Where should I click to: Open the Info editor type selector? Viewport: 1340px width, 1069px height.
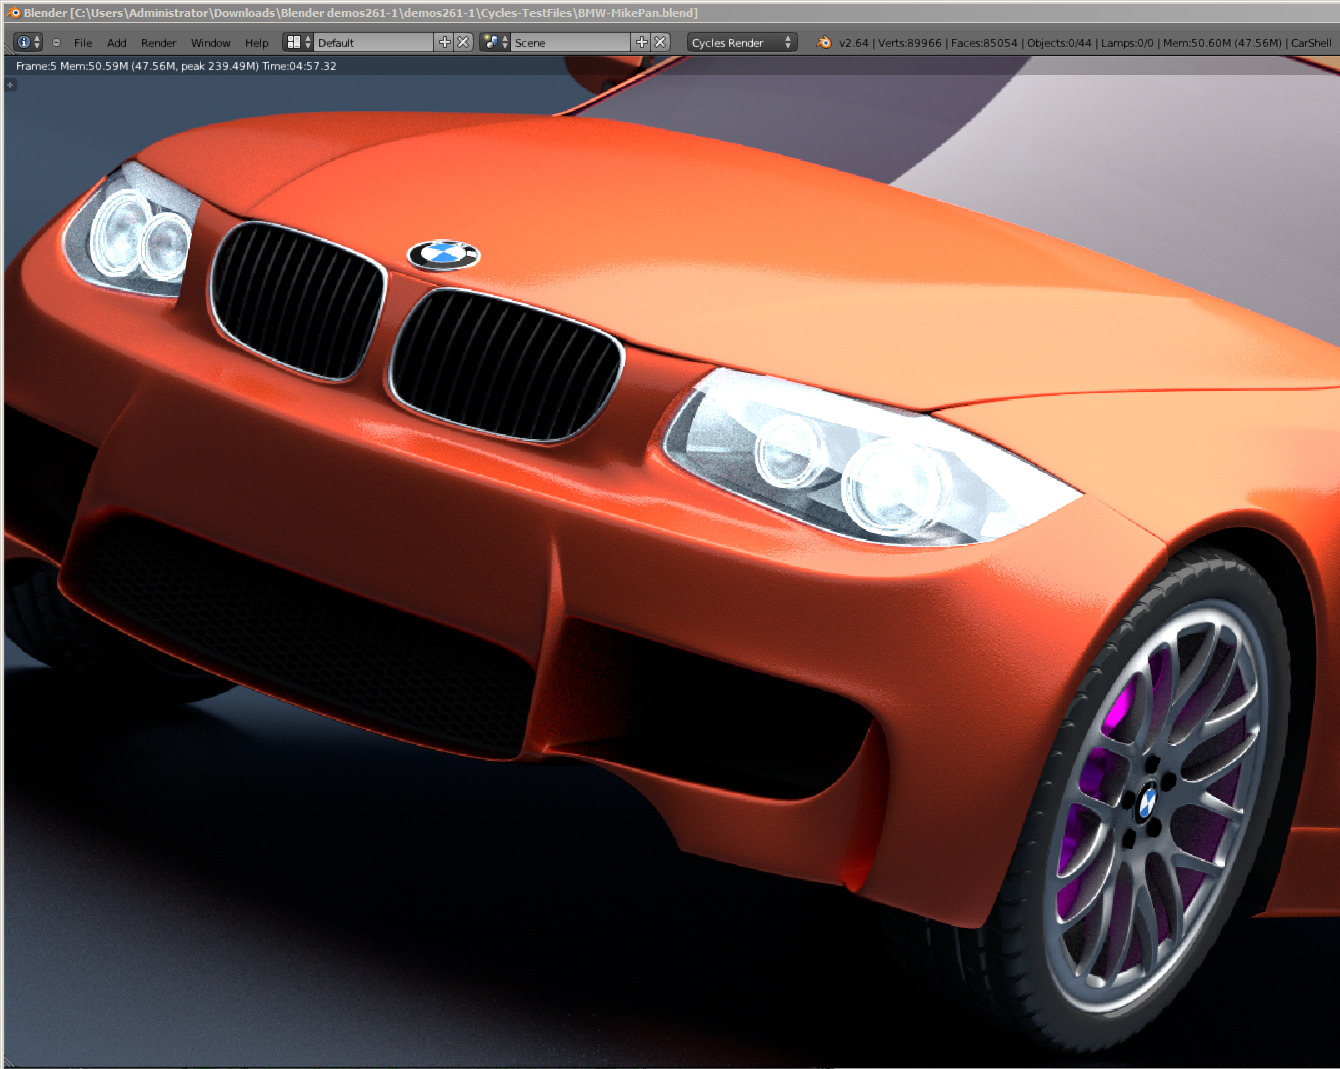(x=28, y=42)
